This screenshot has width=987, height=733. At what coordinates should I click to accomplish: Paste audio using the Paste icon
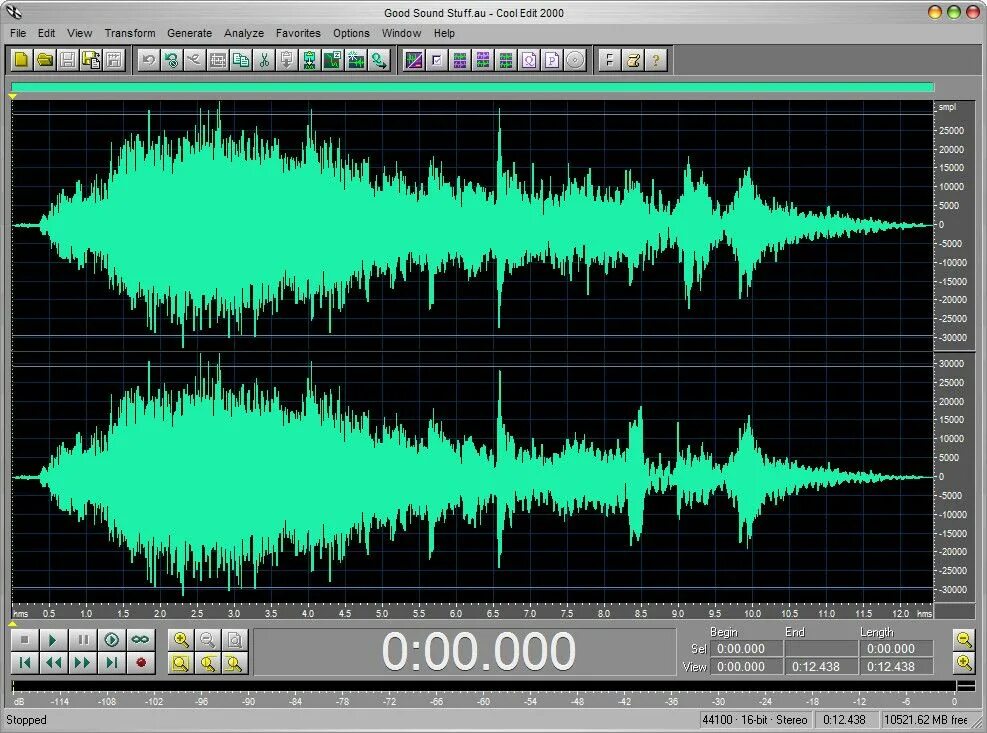[x=284, y=60]
